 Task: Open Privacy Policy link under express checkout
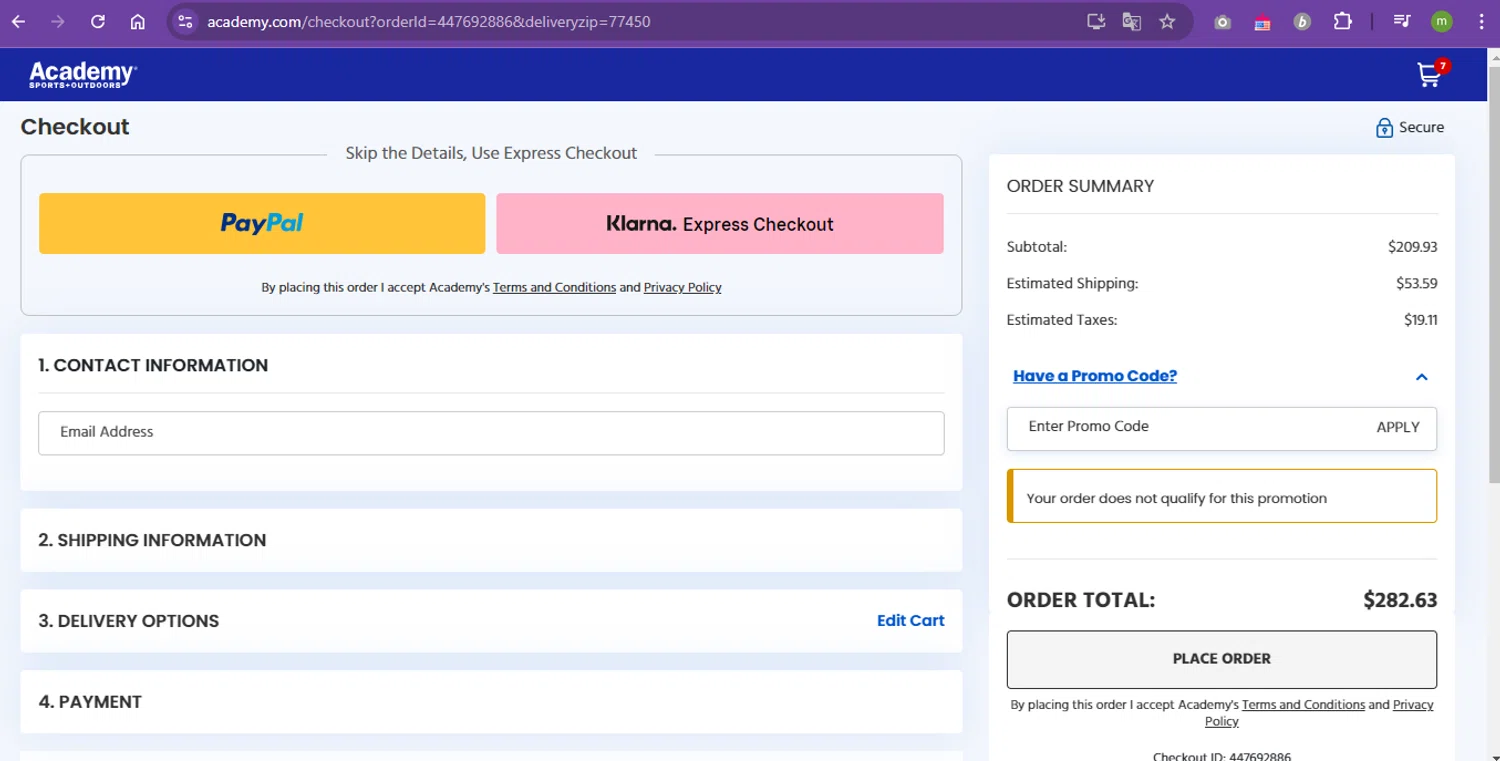click(x=682, y=287)
